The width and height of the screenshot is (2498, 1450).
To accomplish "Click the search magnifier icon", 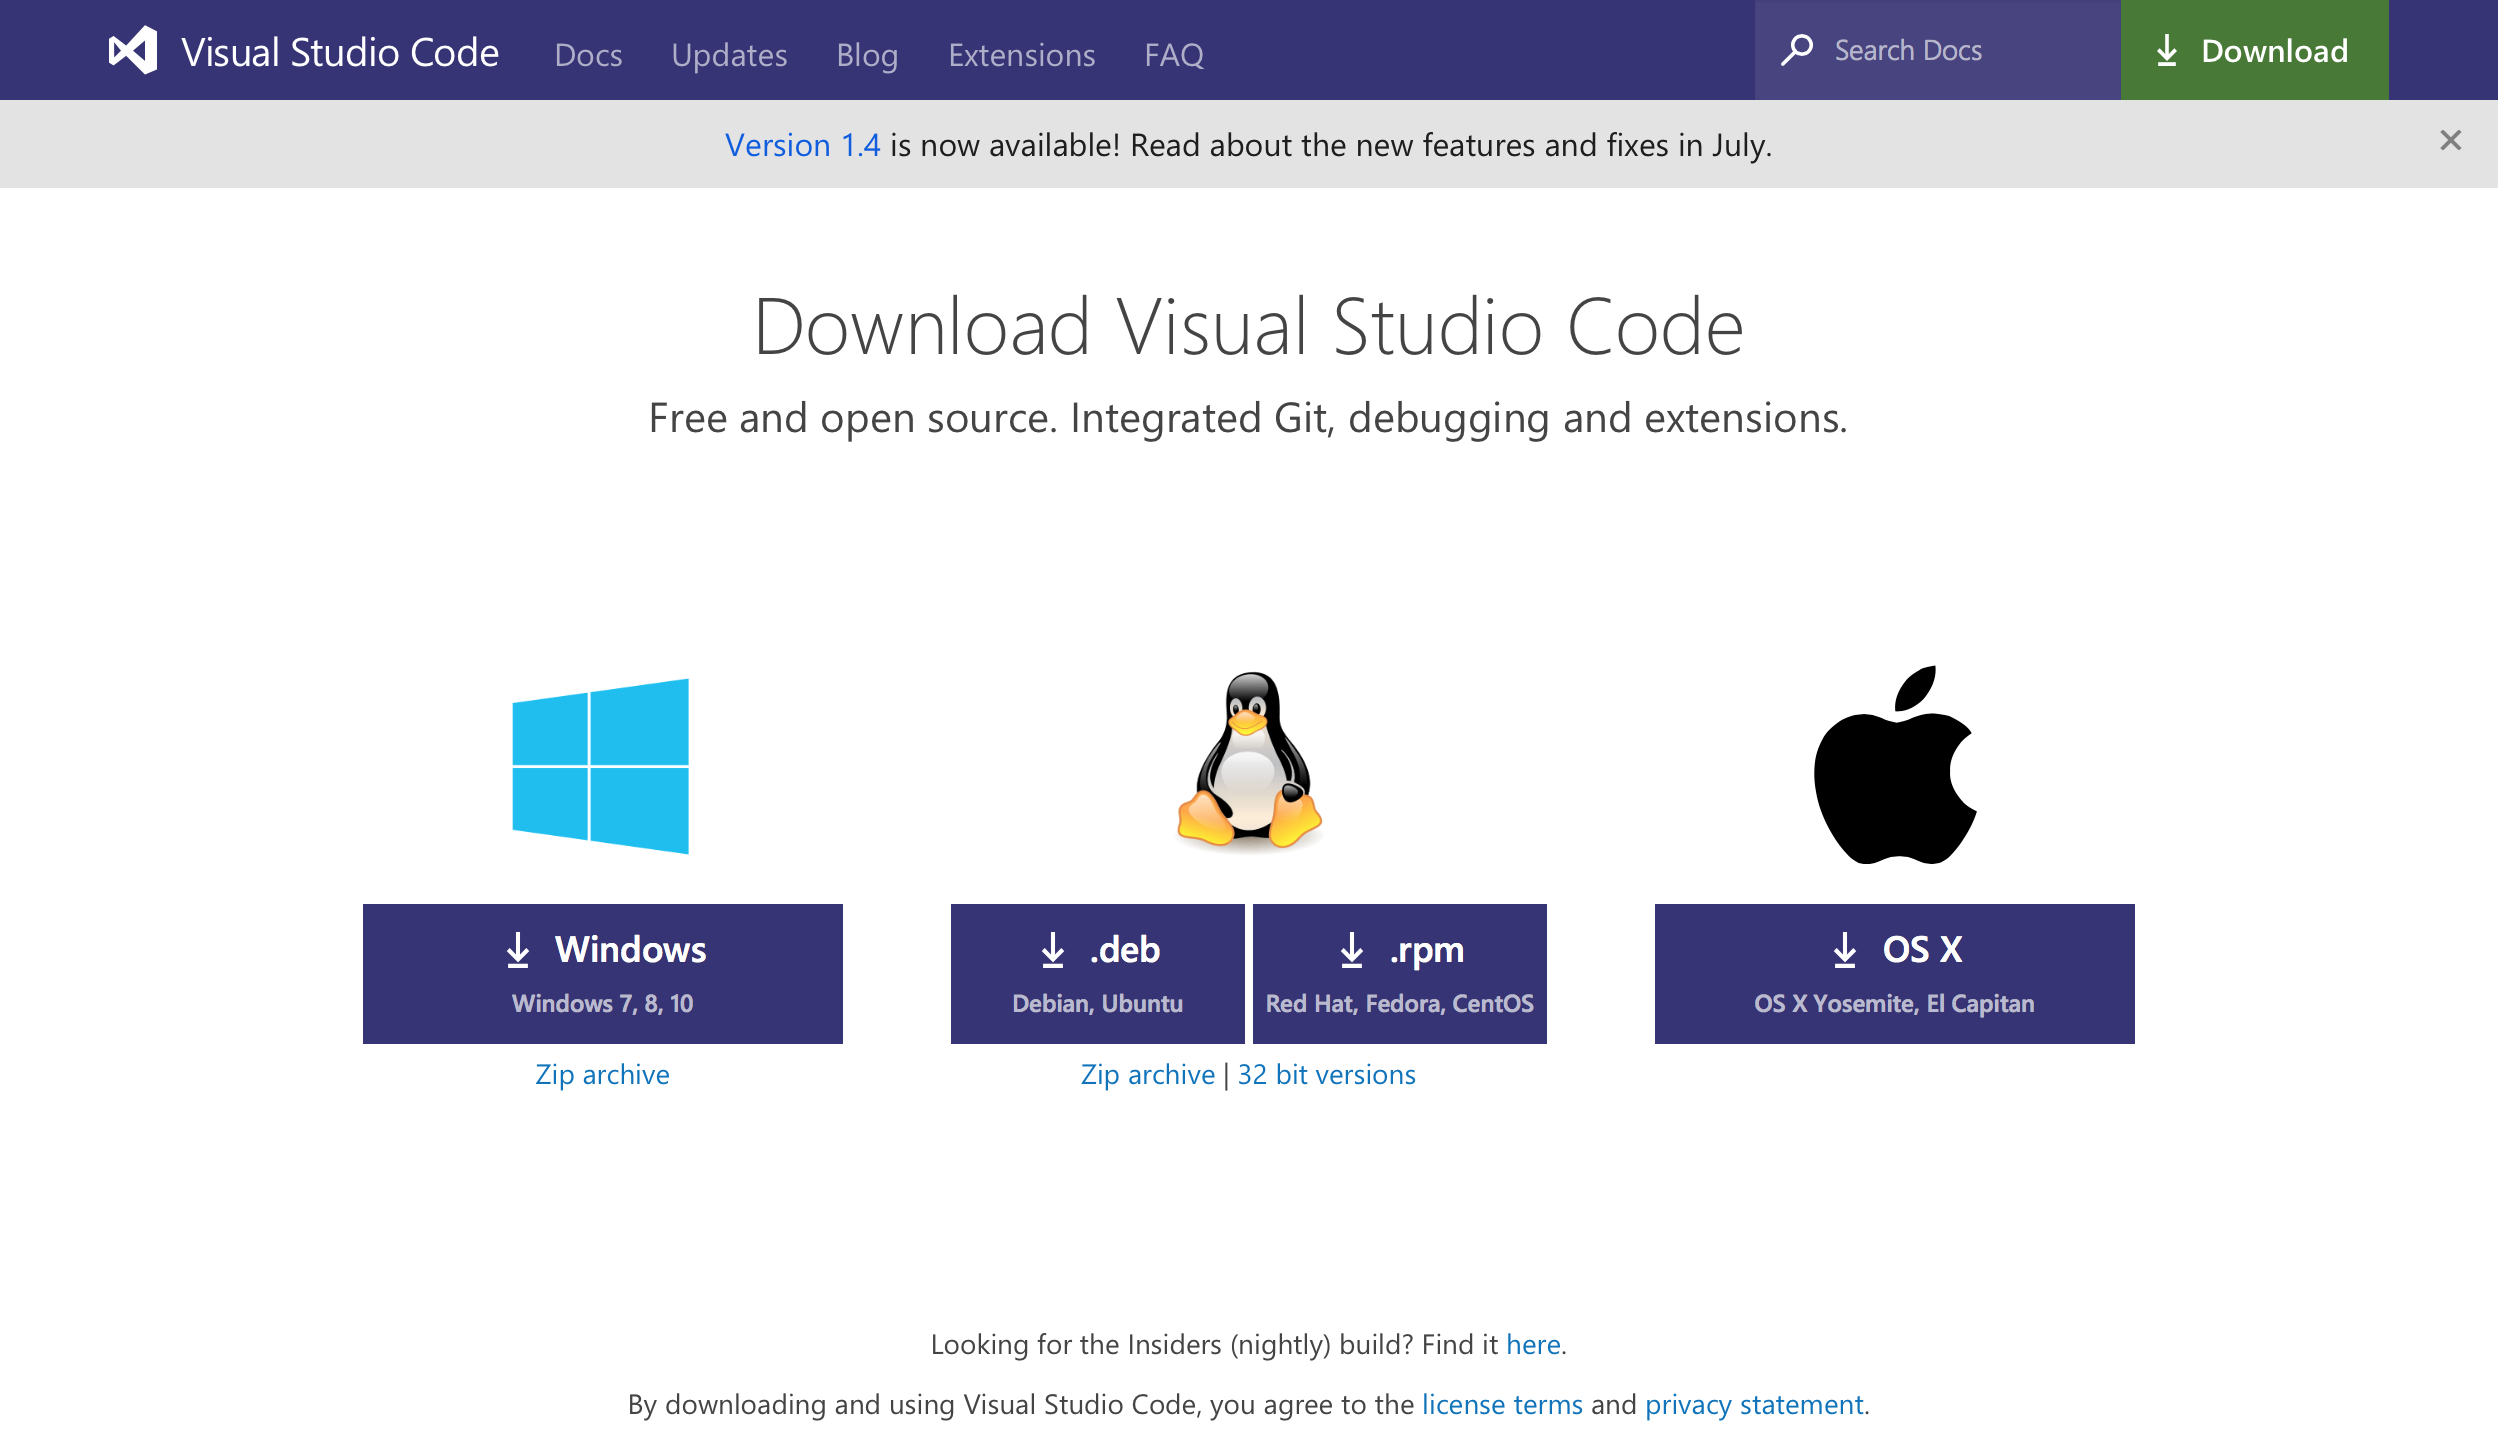I will click(1797, 50).
